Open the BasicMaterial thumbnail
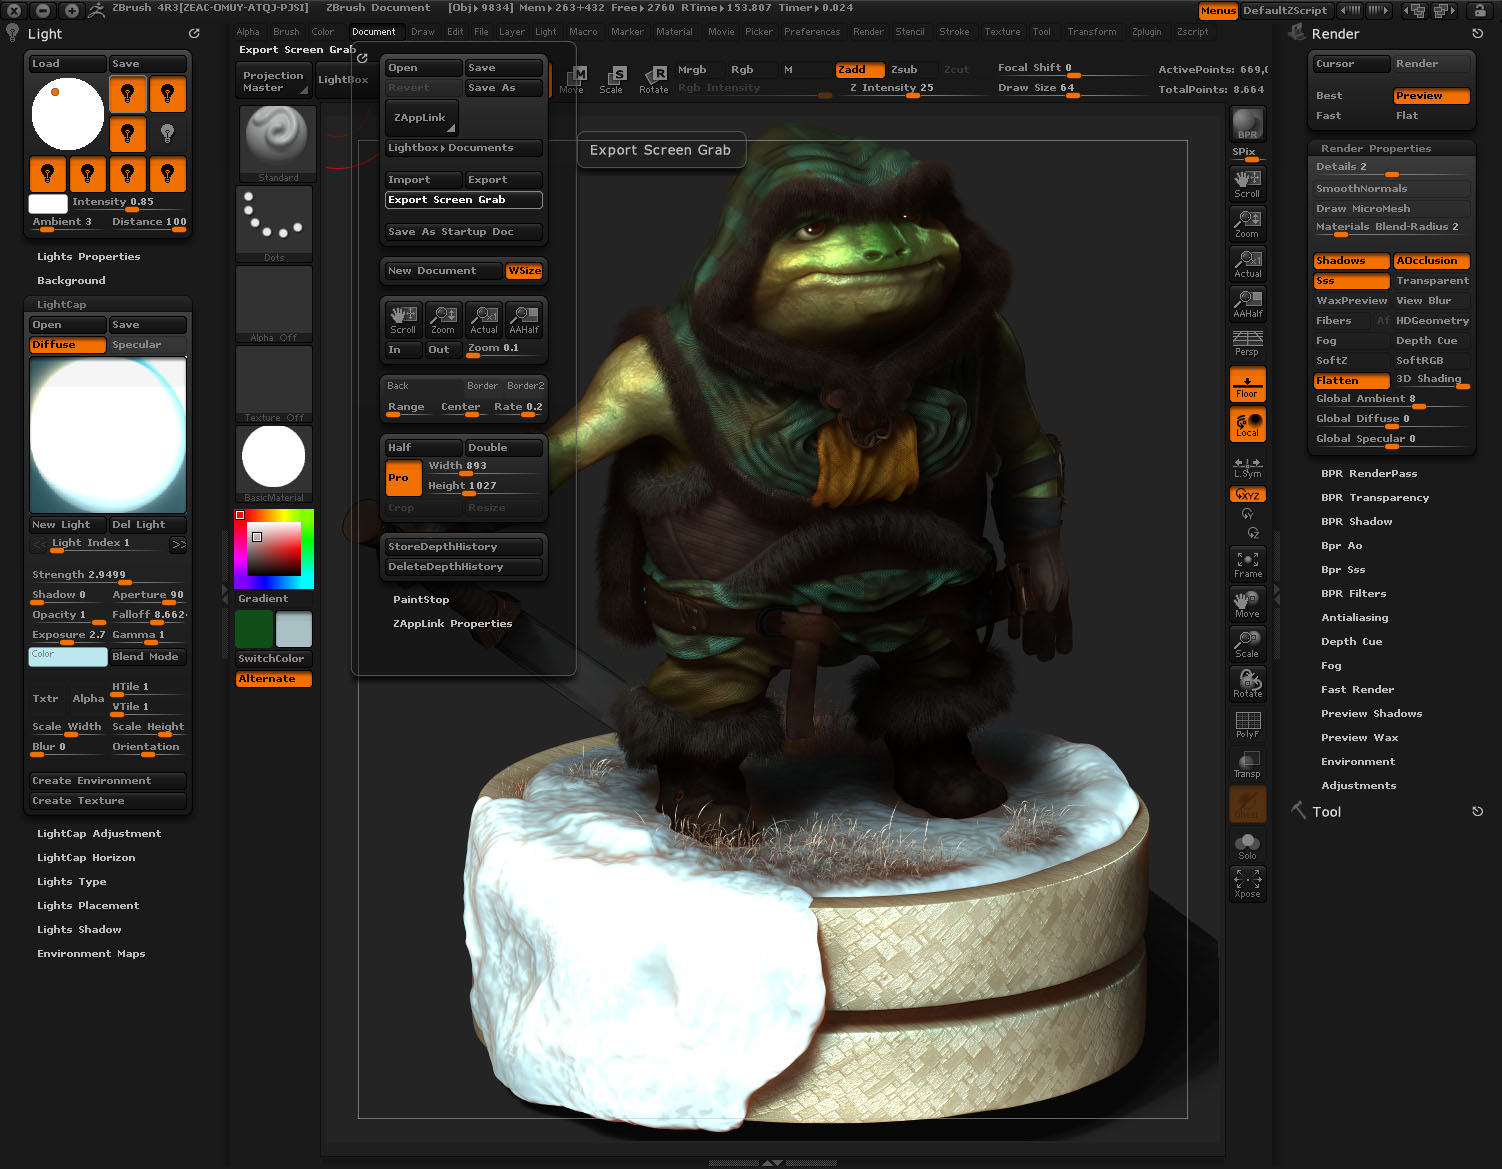Screen dimensions: 1502x1169 tap(274, 464)
